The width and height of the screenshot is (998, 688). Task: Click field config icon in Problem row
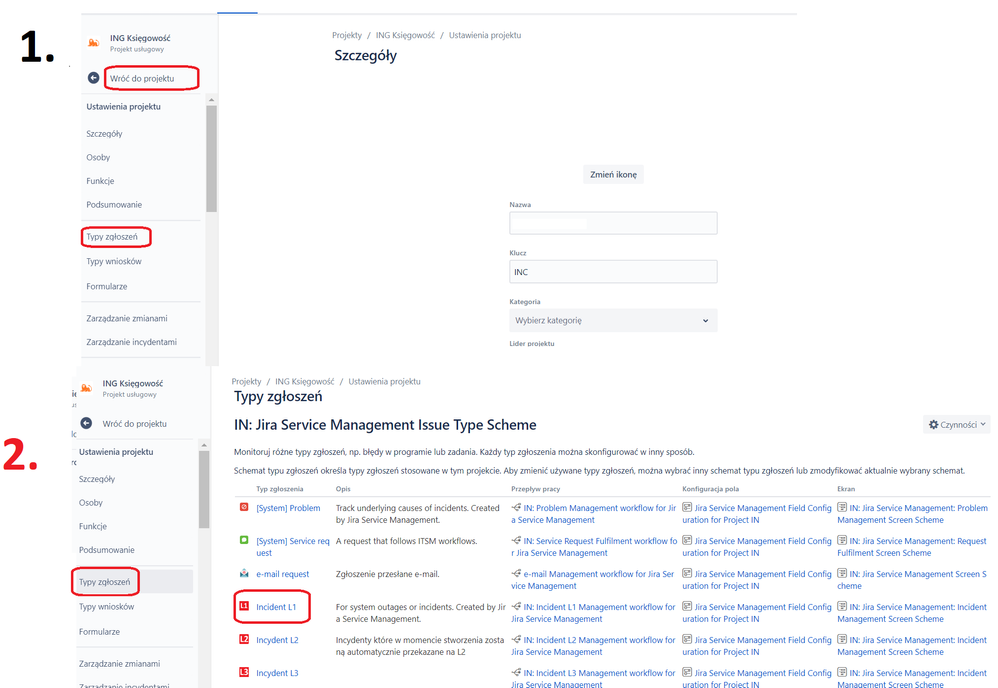[x=687, y=507]
